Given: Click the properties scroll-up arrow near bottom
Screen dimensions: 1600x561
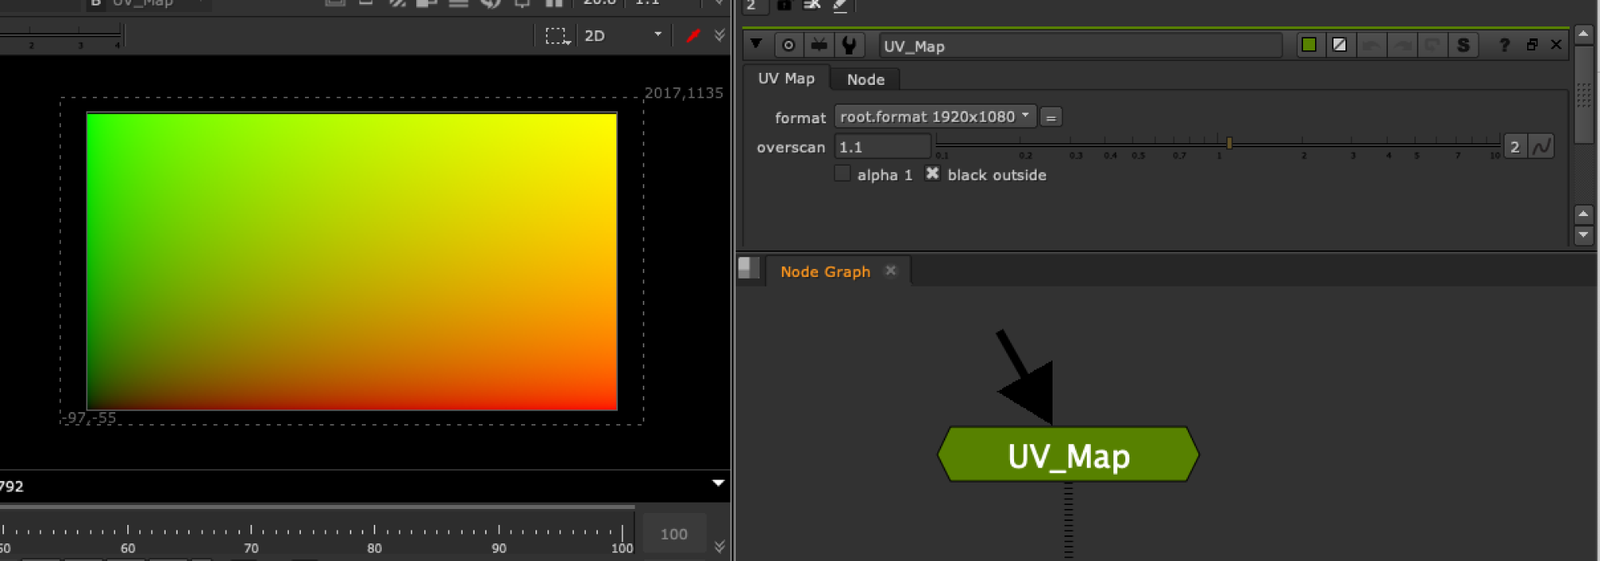Looking at the screenshot, I should coord(1583,214).
